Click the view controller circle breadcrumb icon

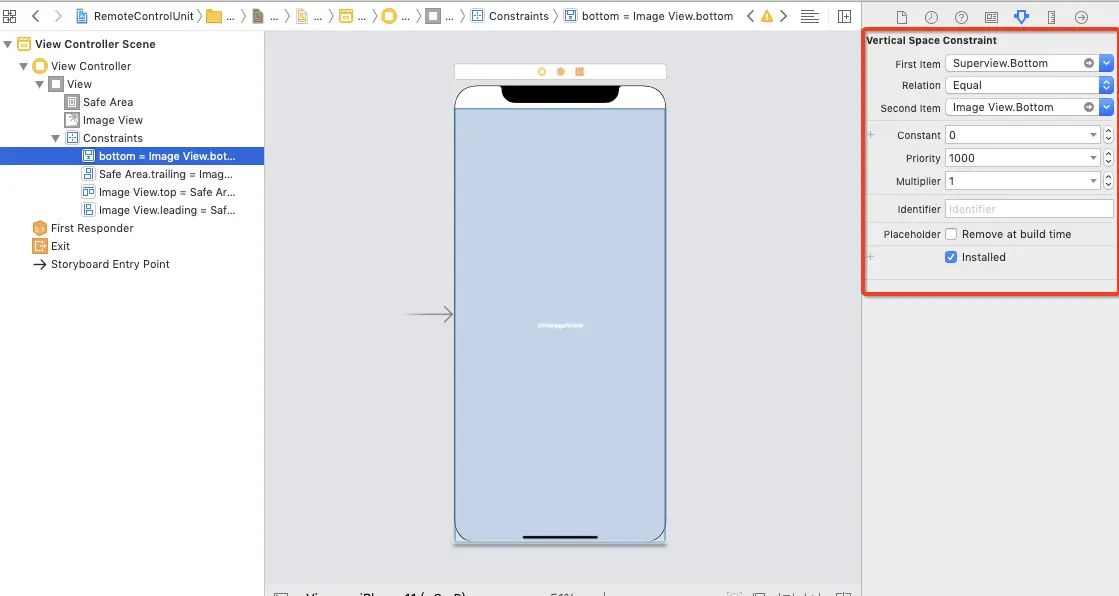[389, 16]
